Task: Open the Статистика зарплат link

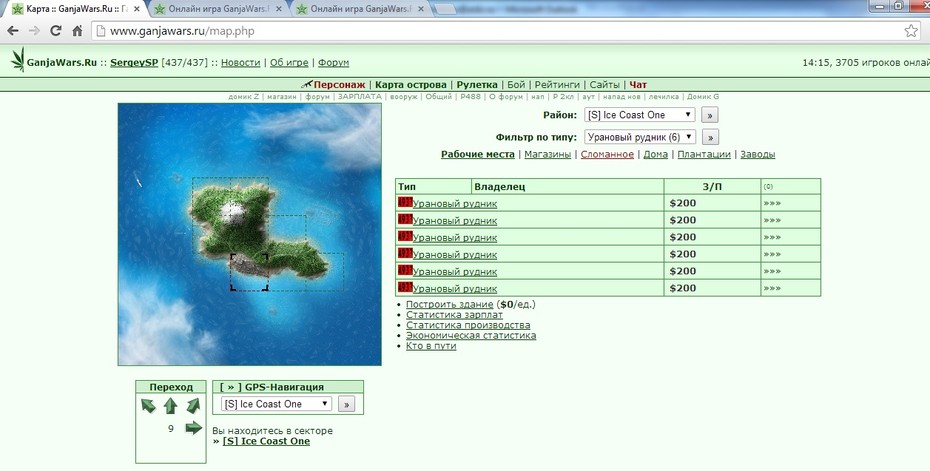Action: pyautogui.click(x=454, y=315)
